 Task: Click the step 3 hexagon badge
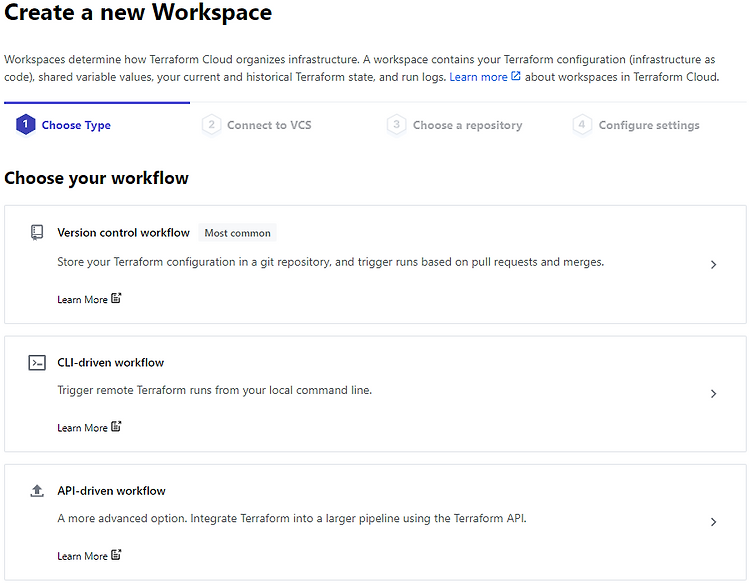tap(397, 125)
